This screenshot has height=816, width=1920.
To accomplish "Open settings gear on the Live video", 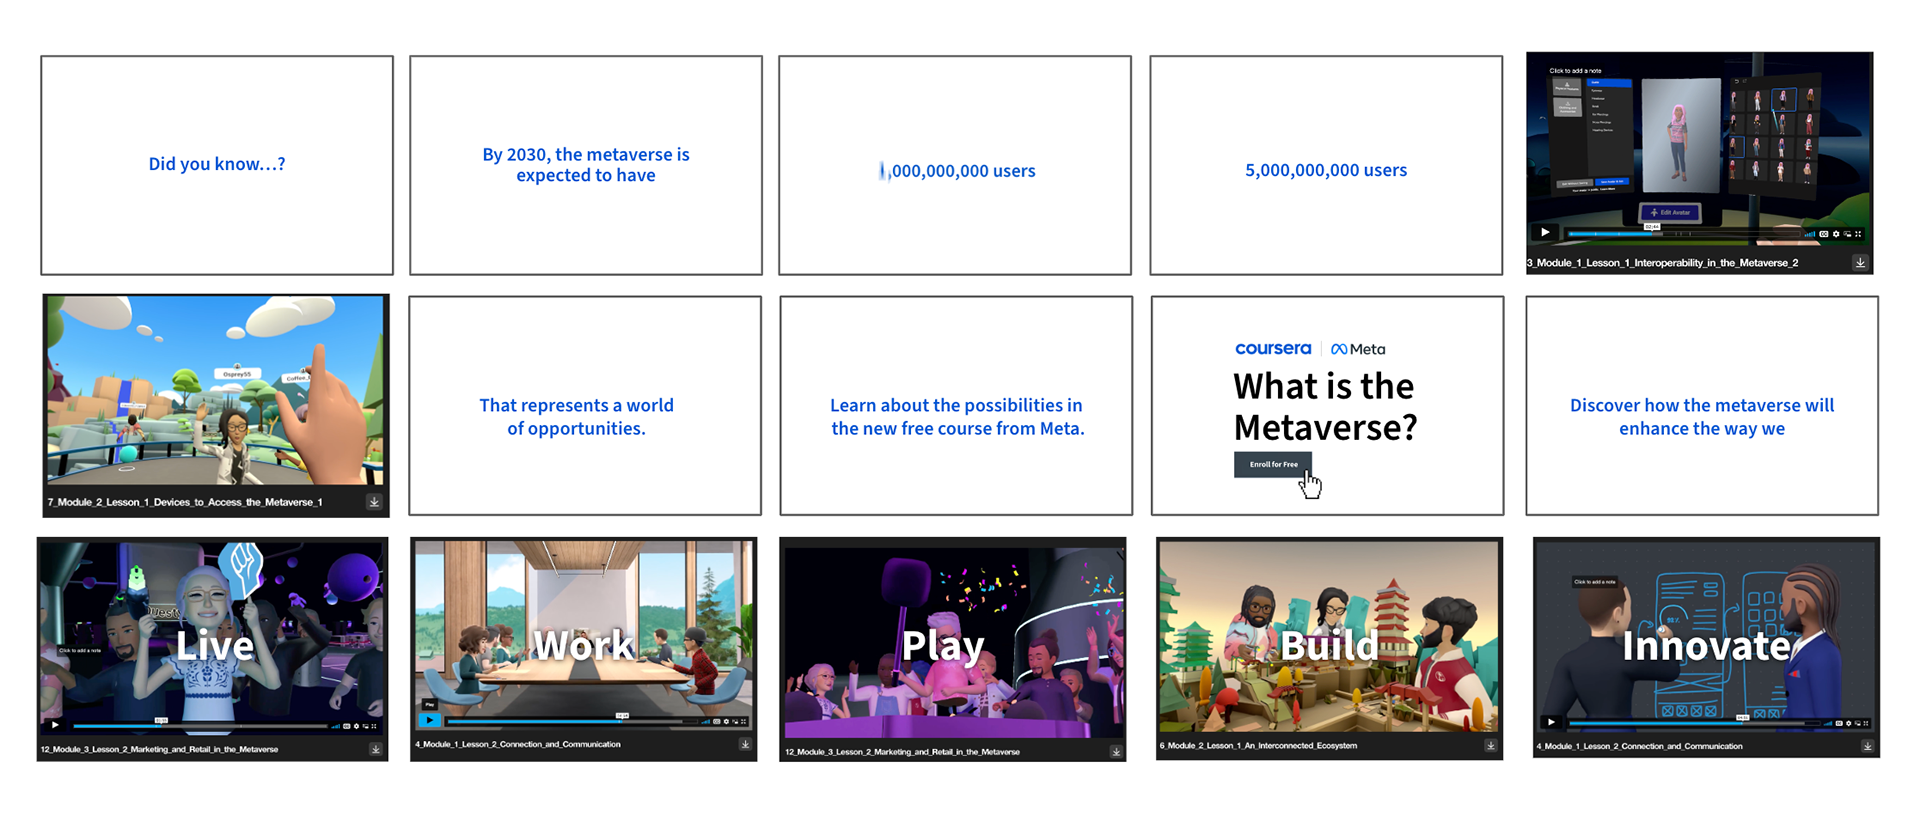I will click(357, 726).
